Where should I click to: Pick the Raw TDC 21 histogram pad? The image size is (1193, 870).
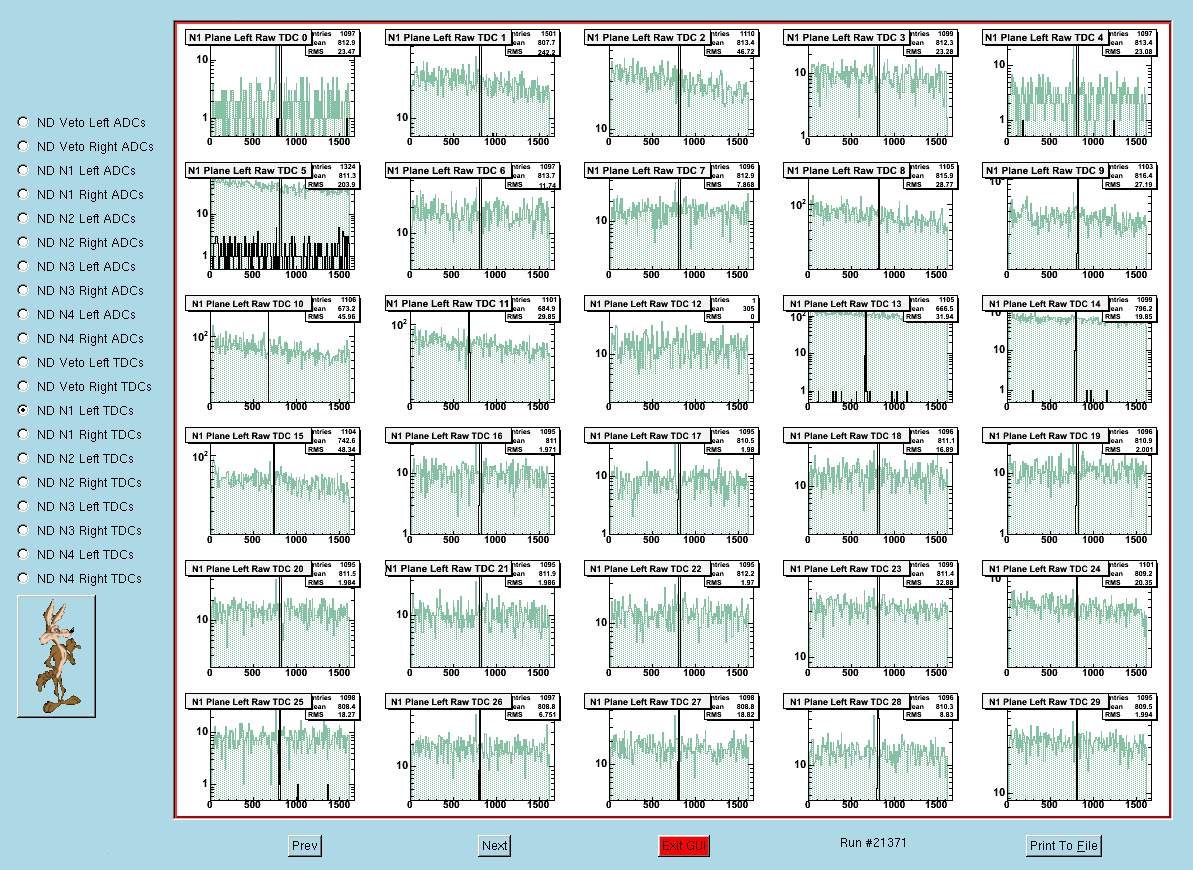(470, 620)
